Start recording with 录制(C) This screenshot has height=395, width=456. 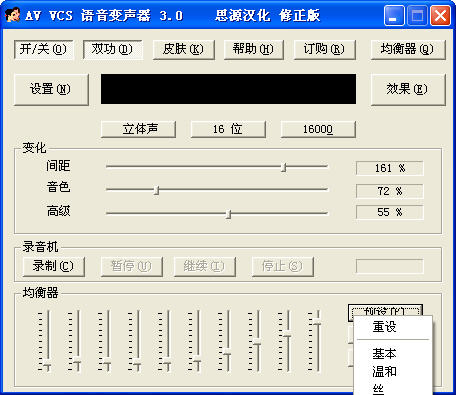[x=53, y=266]
